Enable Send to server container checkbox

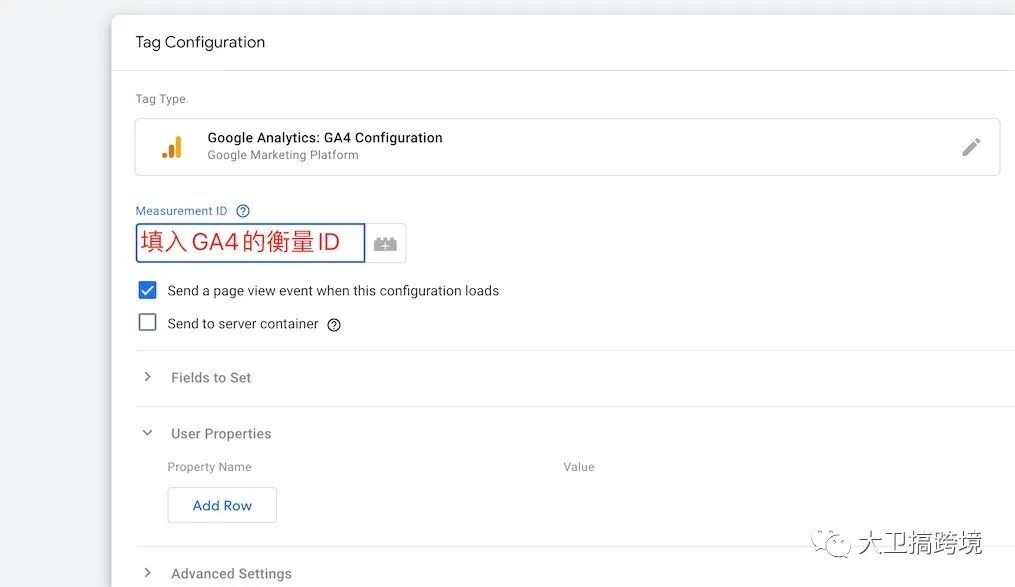148,322
